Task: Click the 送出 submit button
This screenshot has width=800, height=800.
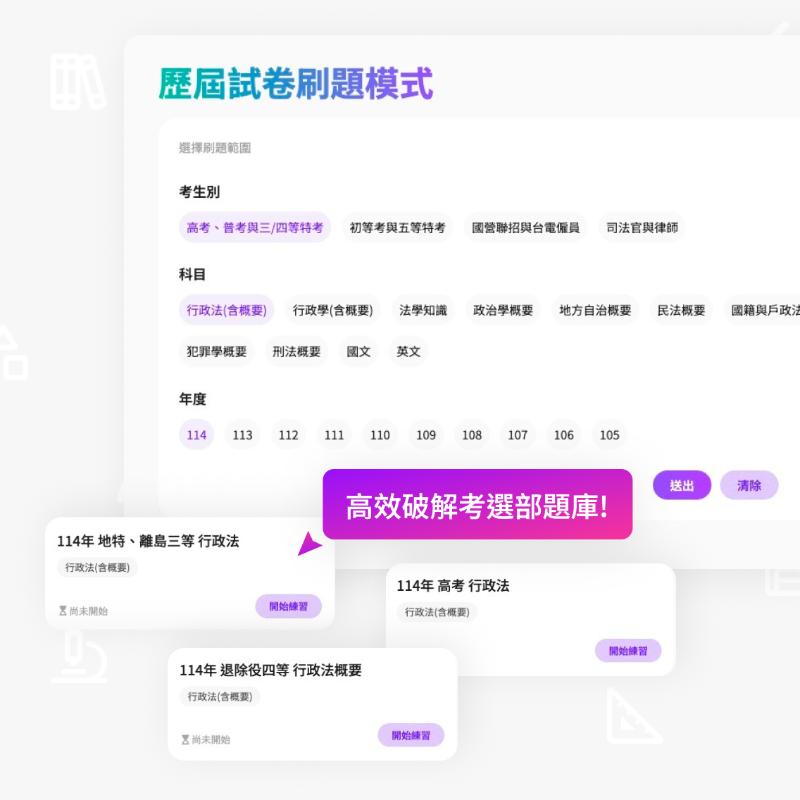Action: [682, 486]
